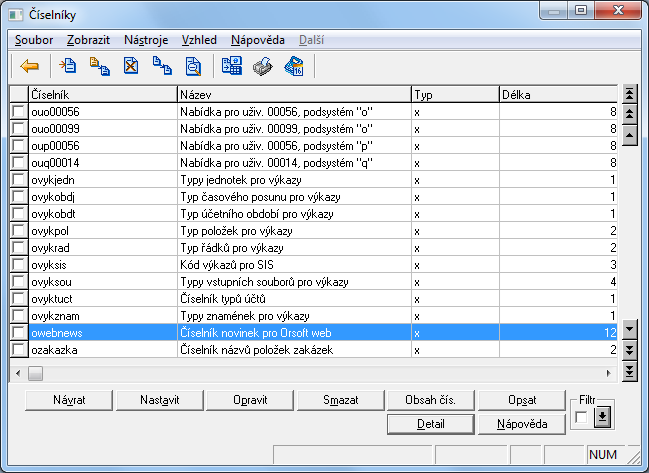Image resolution: width=649 pixels, height=473 pixels.
Task: Click the yellow back arrow icon
Action: [30, 67]
